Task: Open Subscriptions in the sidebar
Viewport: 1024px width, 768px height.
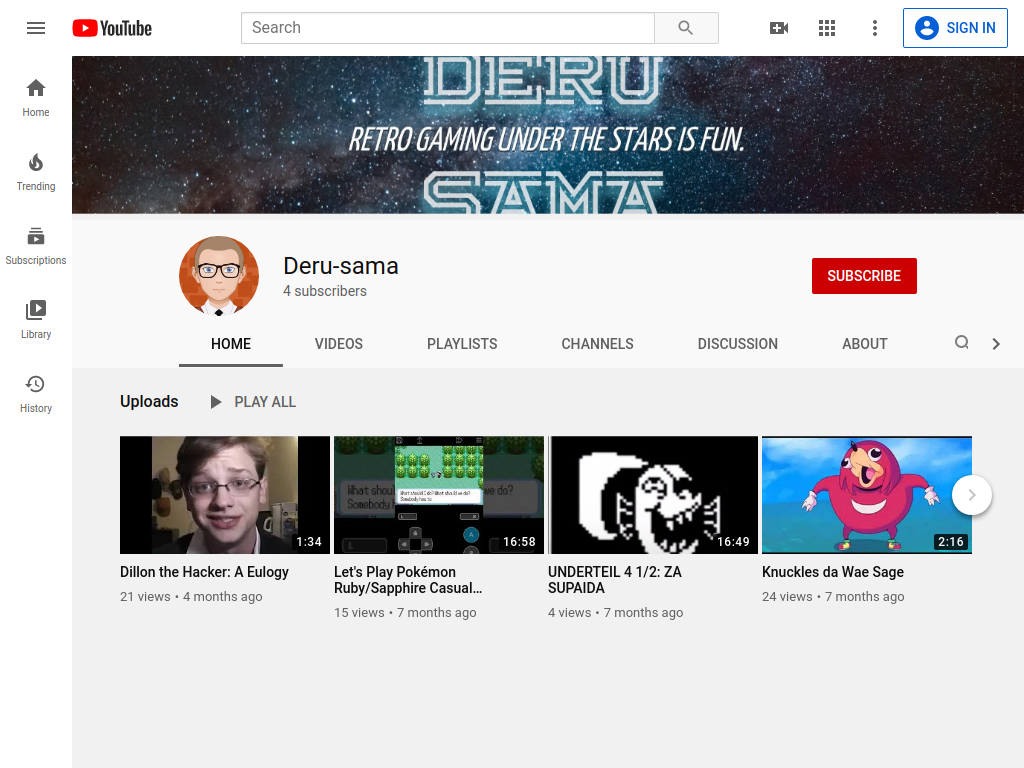Action: [x=36, y=246]
